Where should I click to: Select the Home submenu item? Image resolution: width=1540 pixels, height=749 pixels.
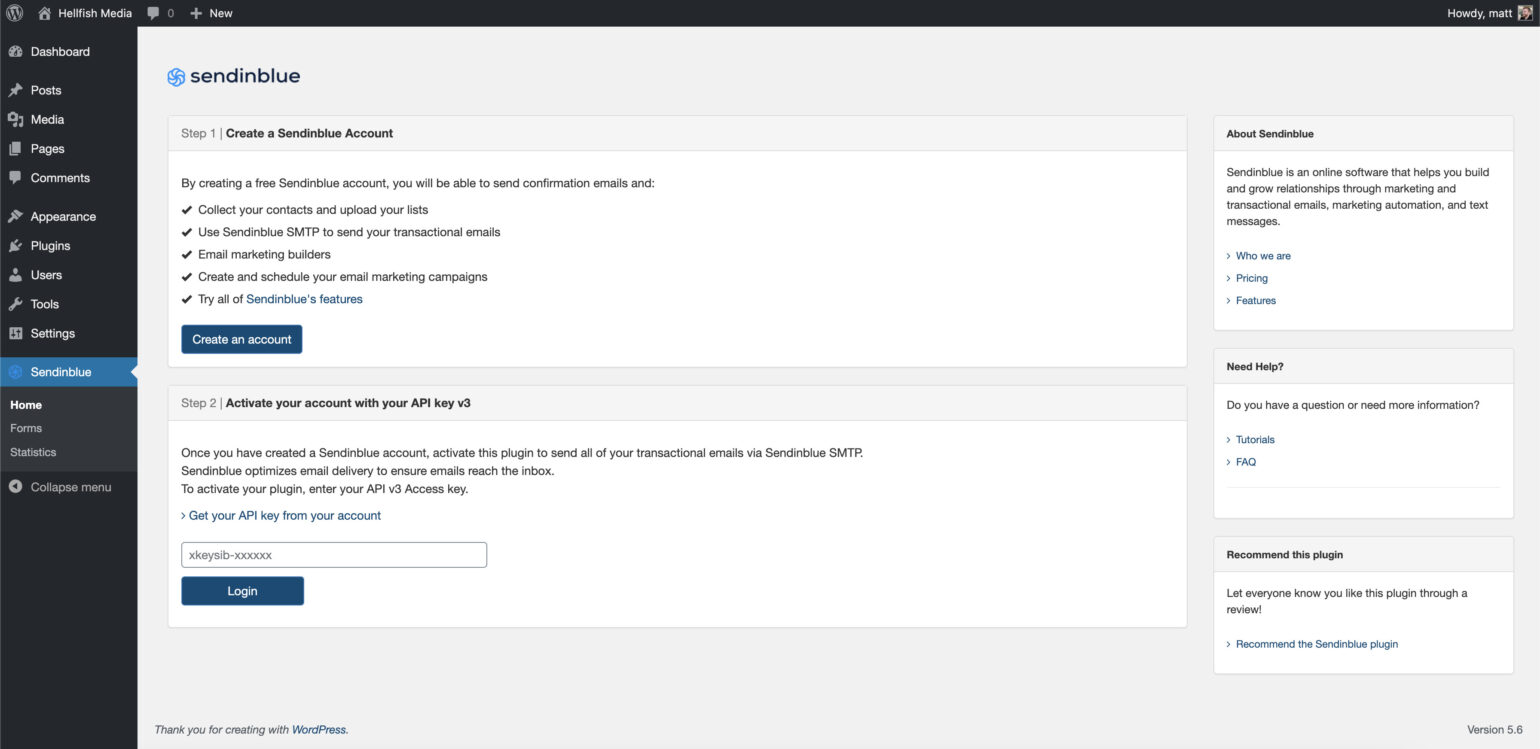pos(26,405)
